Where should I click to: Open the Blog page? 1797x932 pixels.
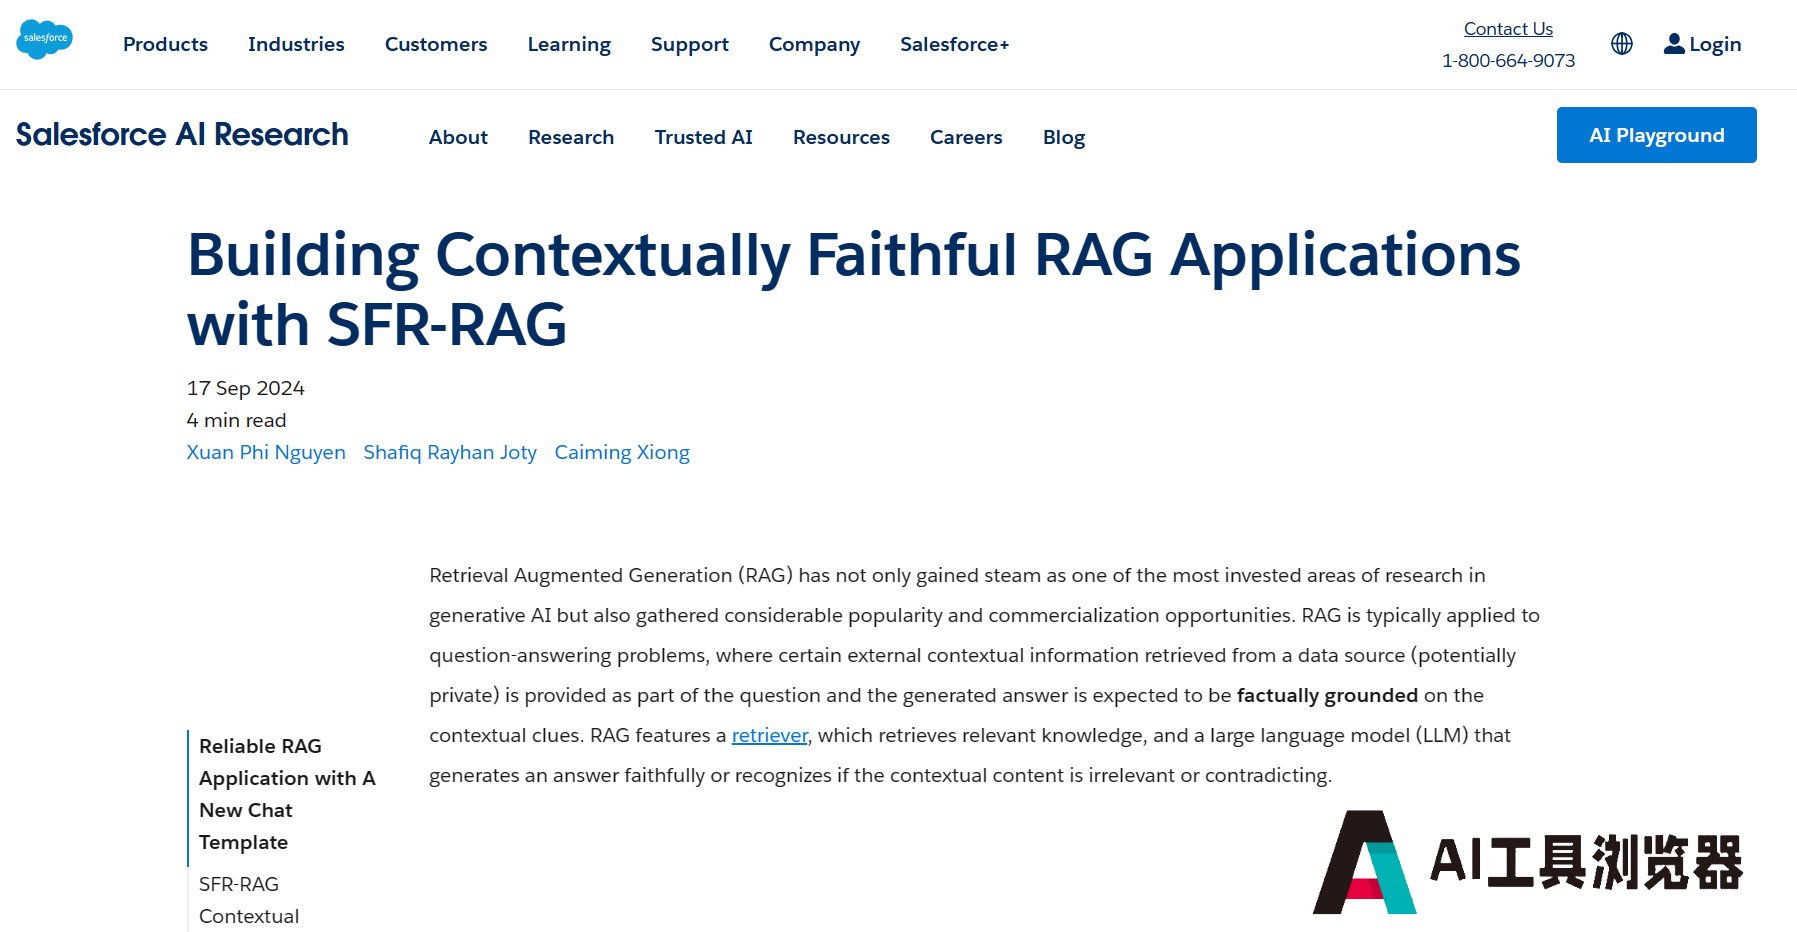click(x=1064, y=137)
